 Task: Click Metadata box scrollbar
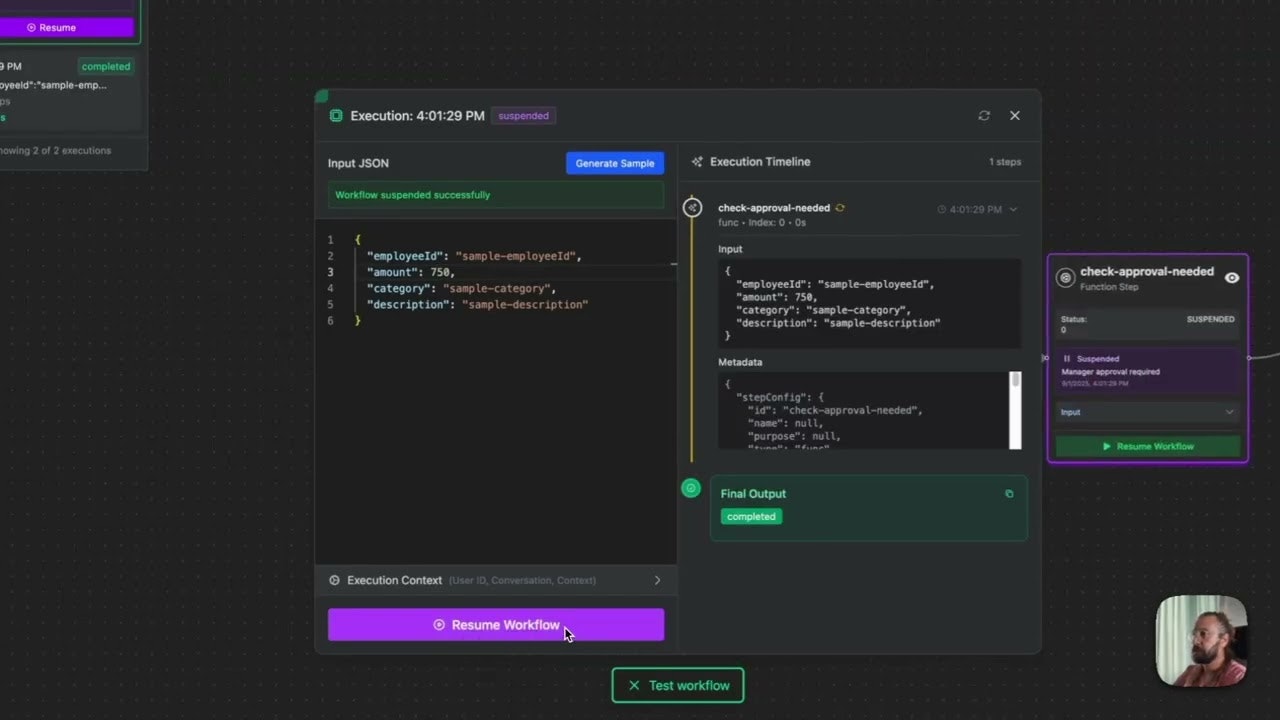1015,410
